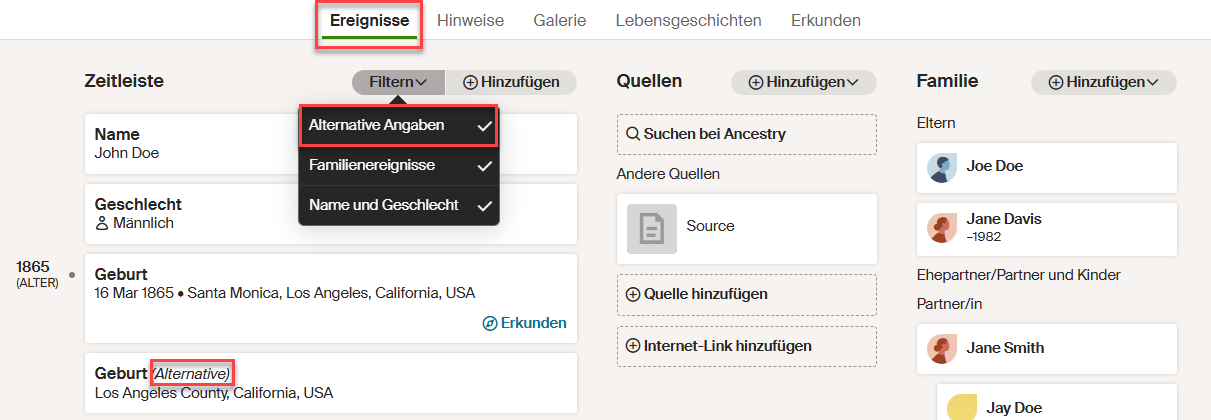Screen dimensions: 1211x420
Task: Click the compass icon next to Erkunden
Action: coord(490,323)
